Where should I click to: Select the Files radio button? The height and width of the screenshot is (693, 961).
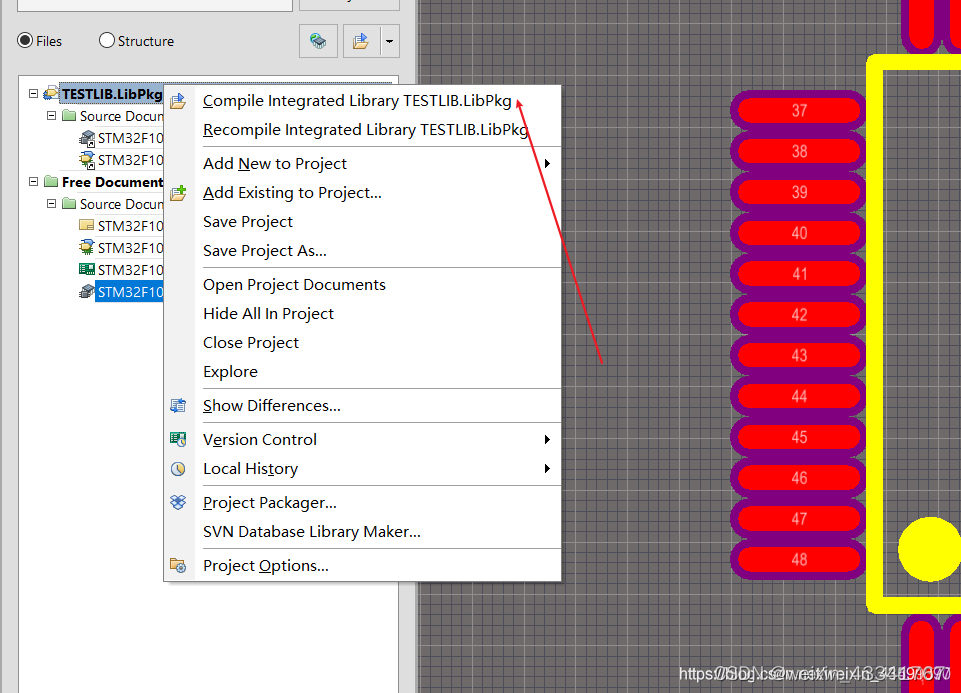[25, 40]
